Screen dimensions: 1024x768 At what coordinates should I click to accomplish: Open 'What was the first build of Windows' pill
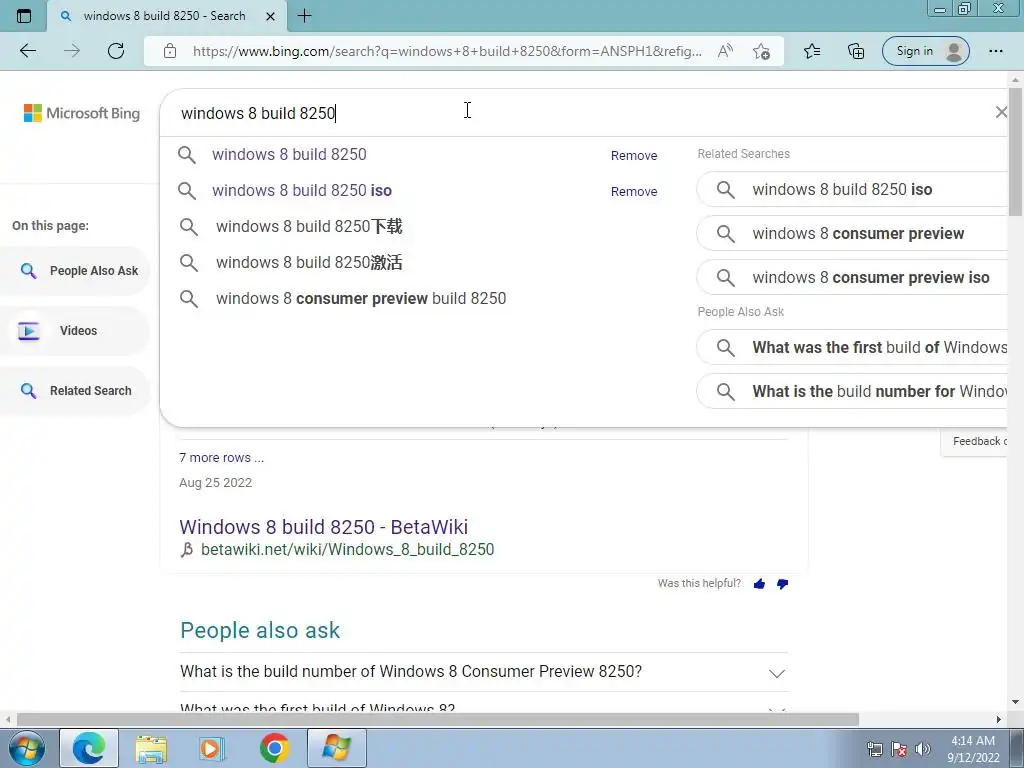[x=852, y=347]
